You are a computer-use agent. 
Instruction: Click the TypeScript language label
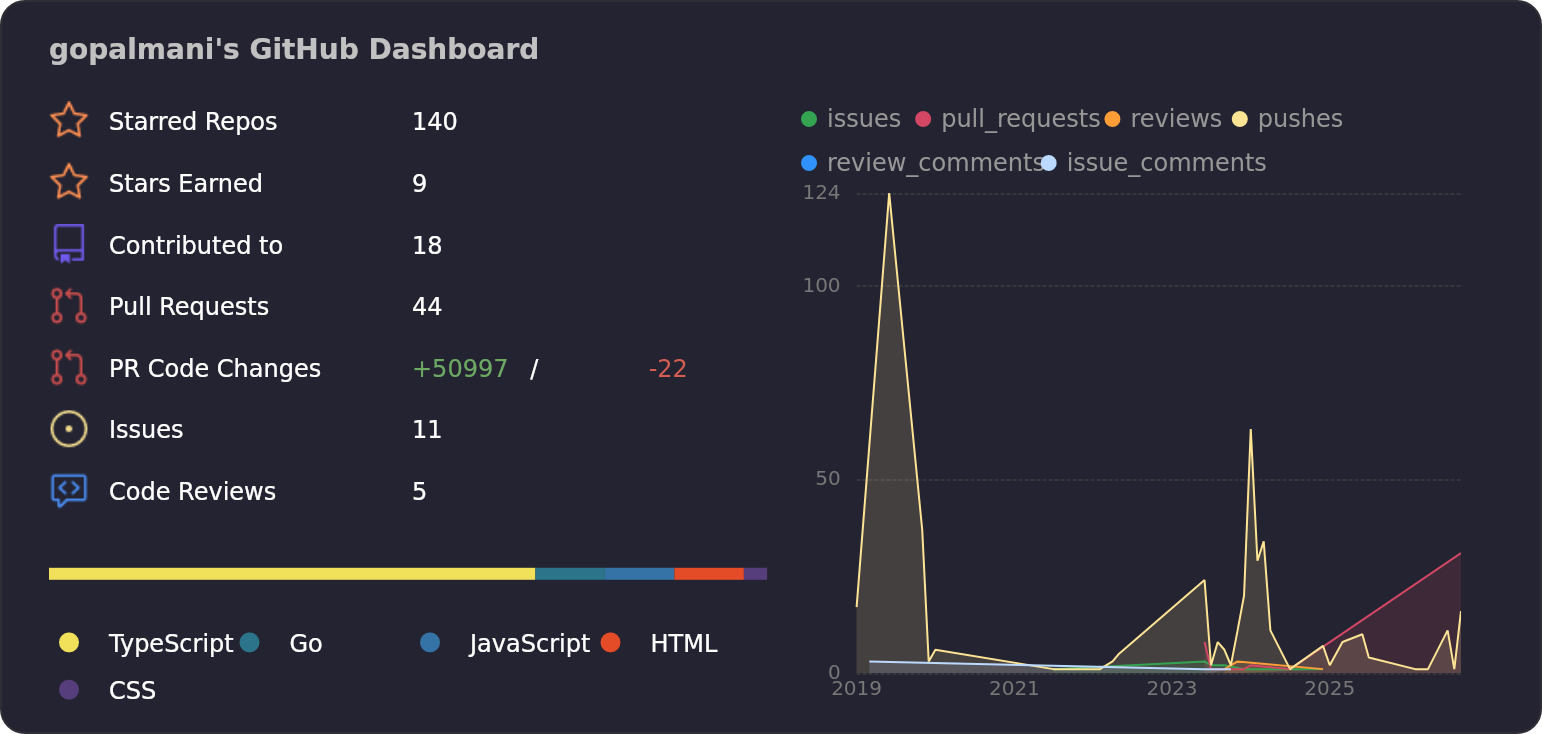coord(171,644)
